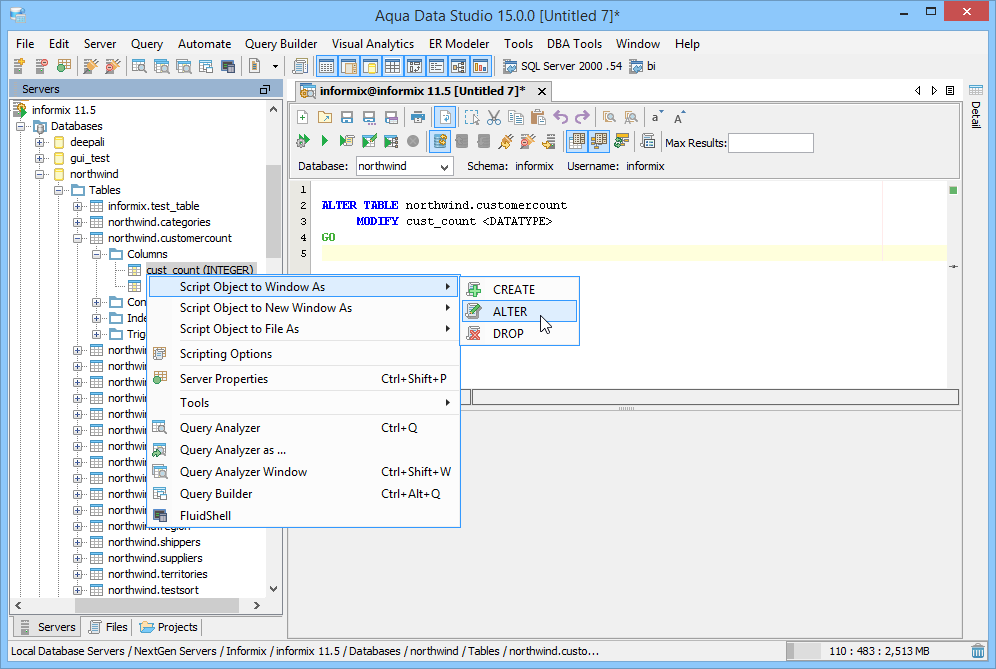Select DROP from the script submenu

click(x=520, y=334)
